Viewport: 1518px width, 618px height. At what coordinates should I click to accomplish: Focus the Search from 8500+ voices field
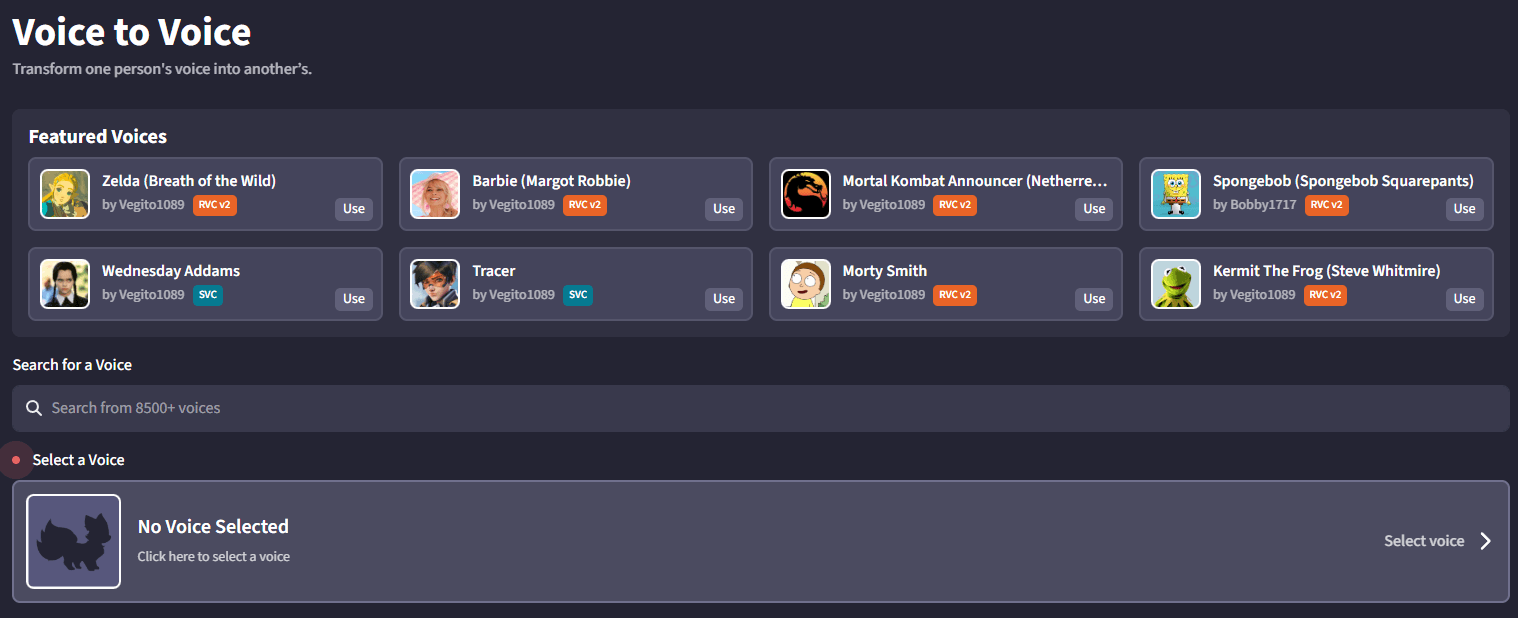760,408
